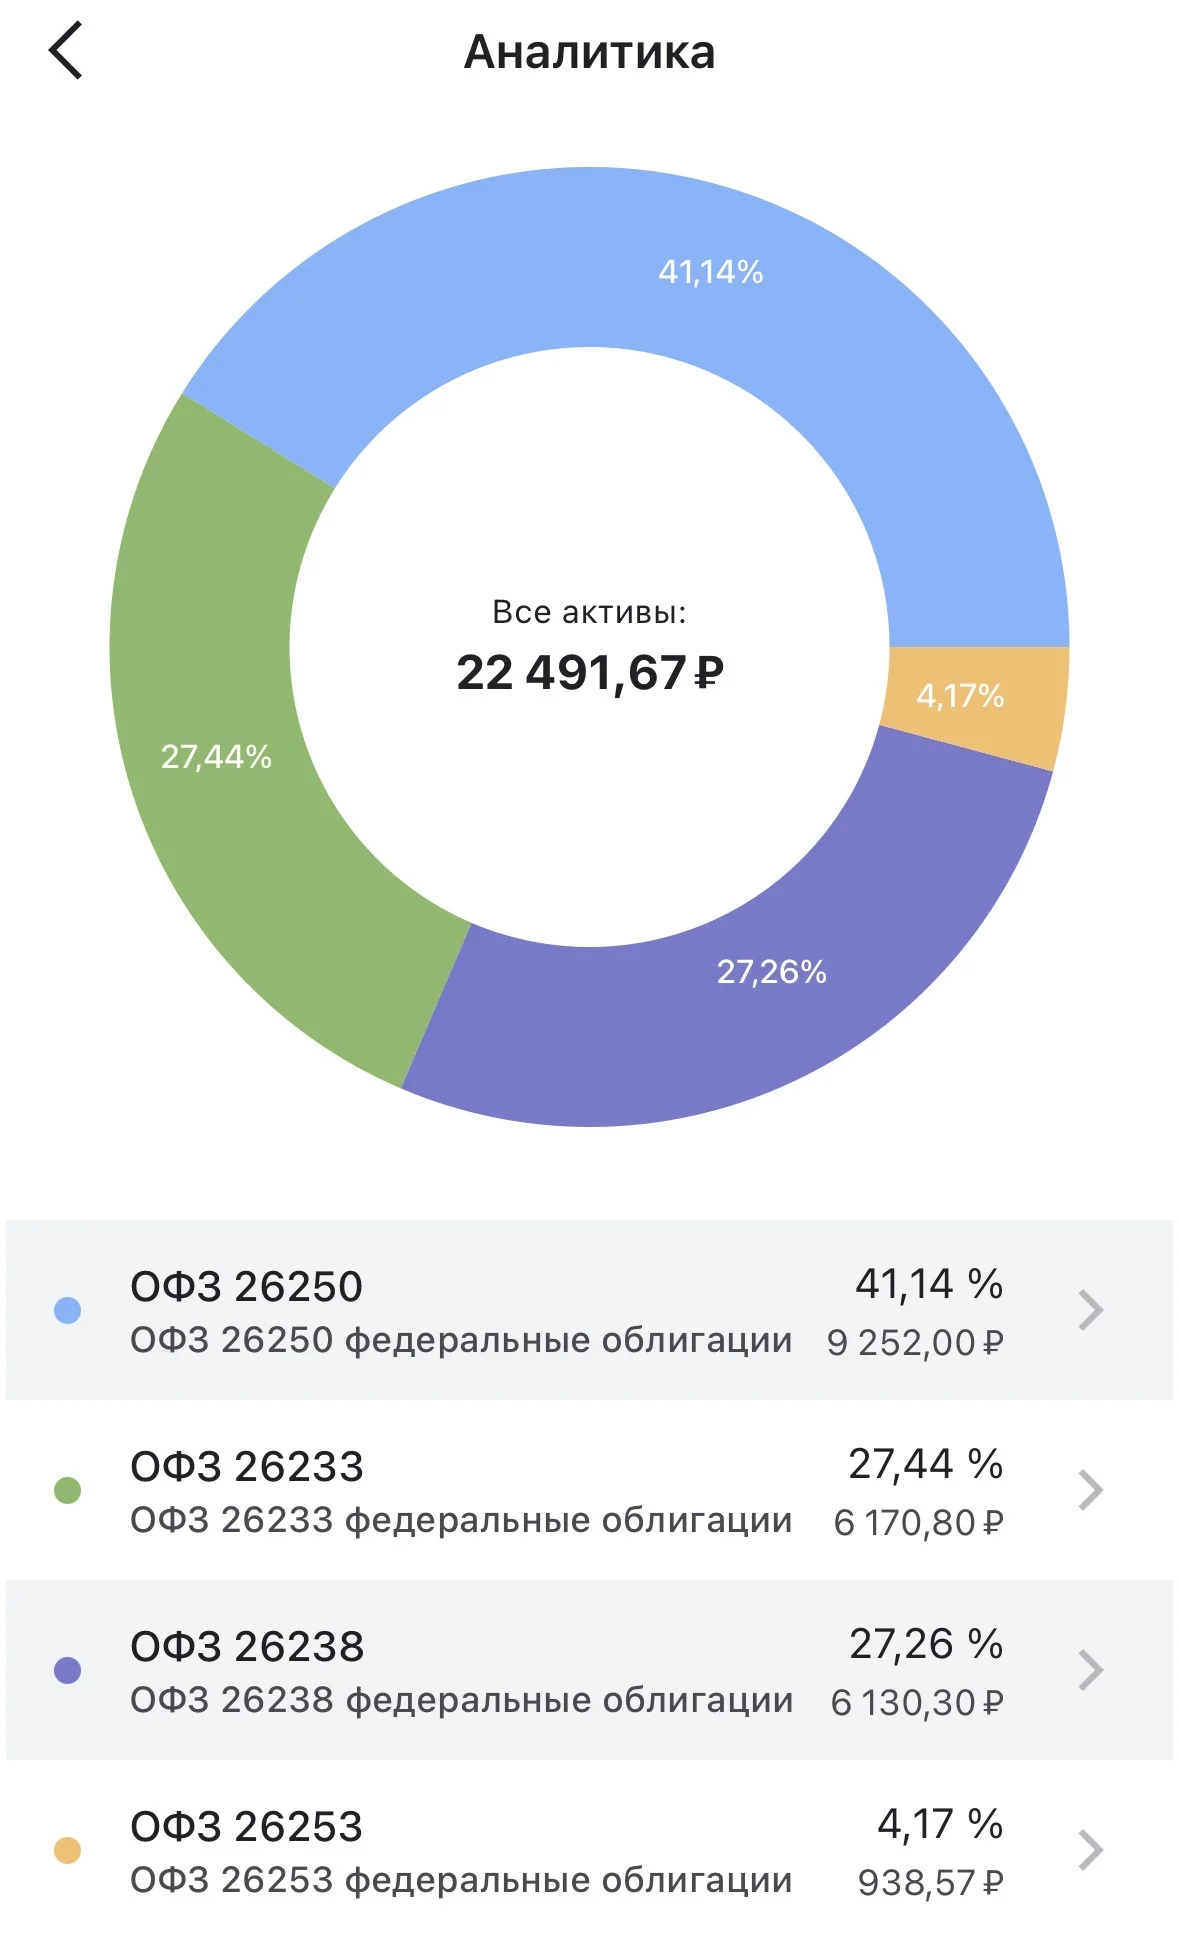1179x1957 pixels.
Task: Select the blue 41,14% chart segment
Action: pyautogui.click(x=710, y=272)
